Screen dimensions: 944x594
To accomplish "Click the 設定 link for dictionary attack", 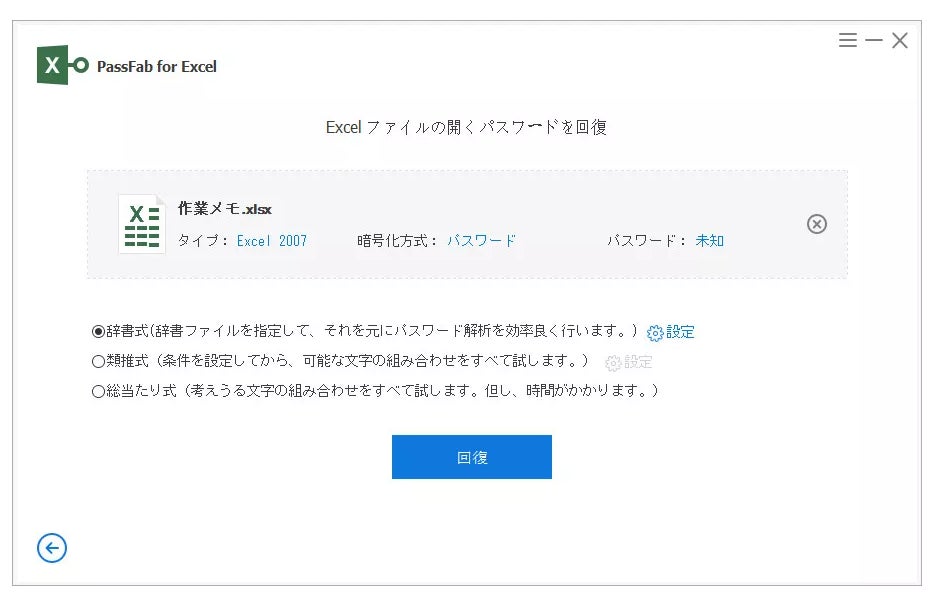I will coord(680,332).
